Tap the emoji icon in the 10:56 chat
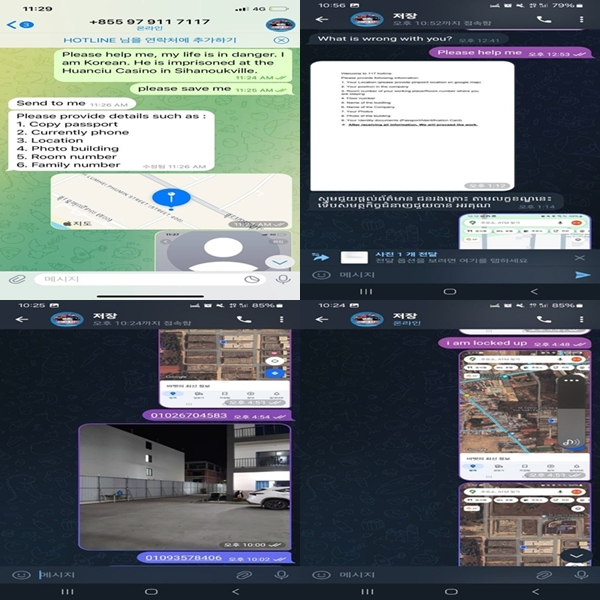600x600 pixels. click(321, 275)
